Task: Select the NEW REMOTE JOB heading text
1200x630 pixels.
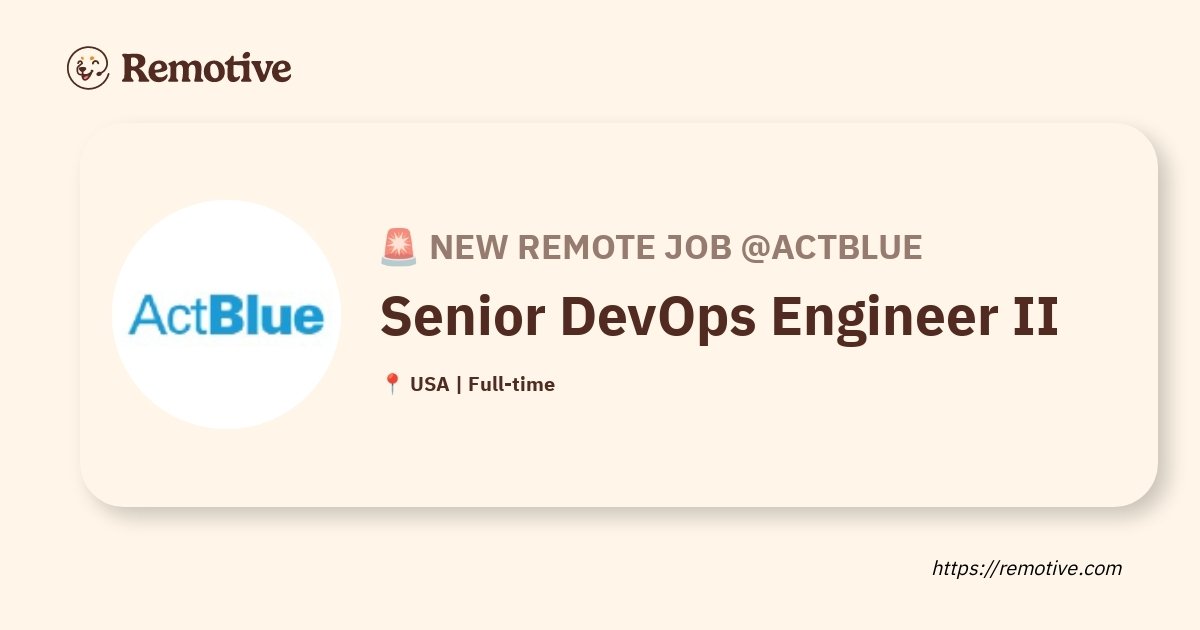Action: click(x=581, y=247)
